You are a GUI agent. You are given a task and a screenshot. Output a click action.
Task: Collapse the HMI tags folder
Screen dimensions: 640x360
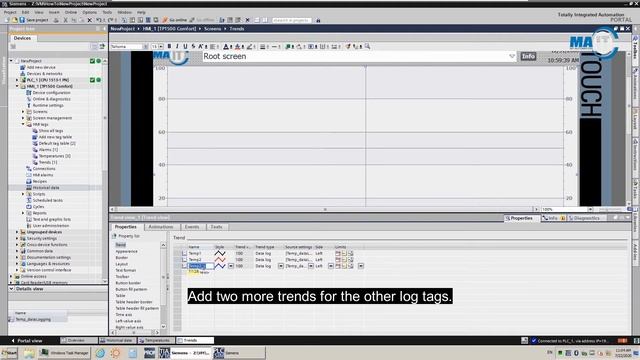click(23, 124)
